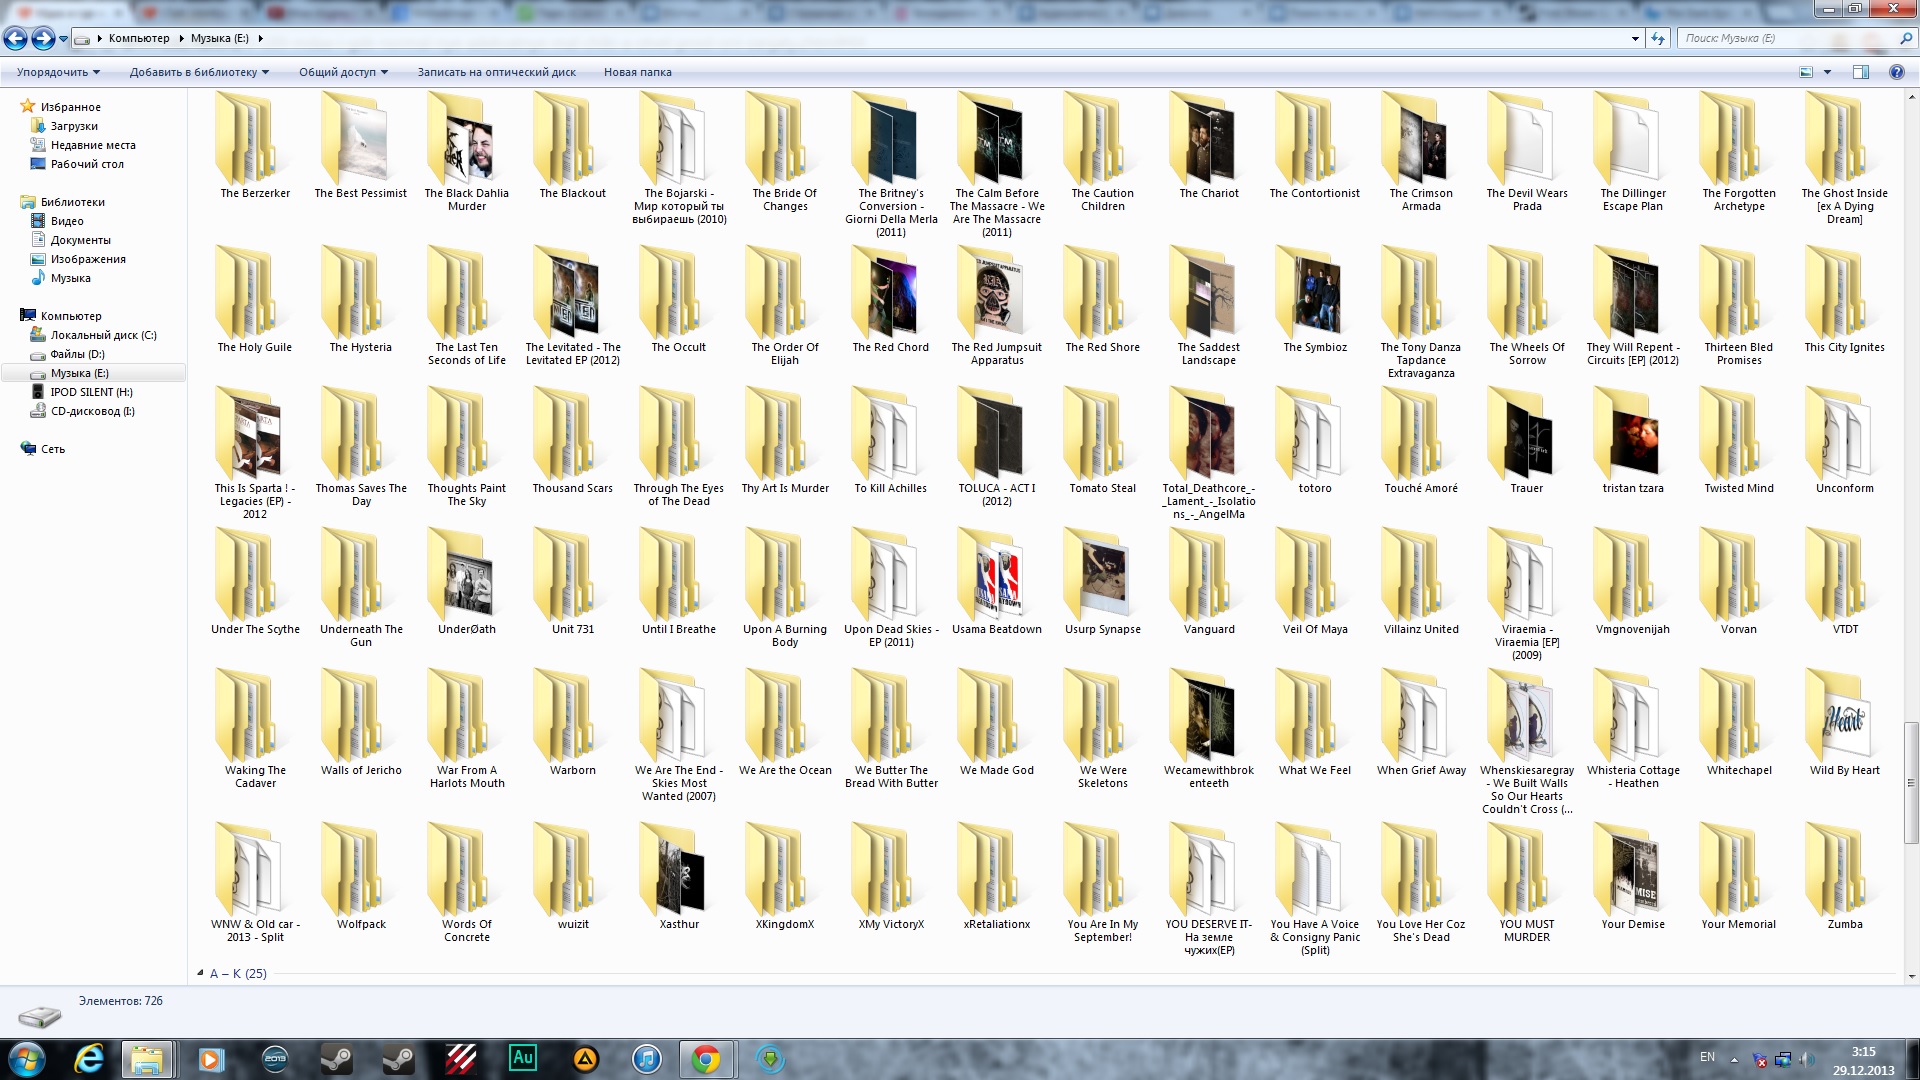This screenshot has width=1920, height=1080.
Task: Click the Back navigation arrow
Action: tap(15, 39)
